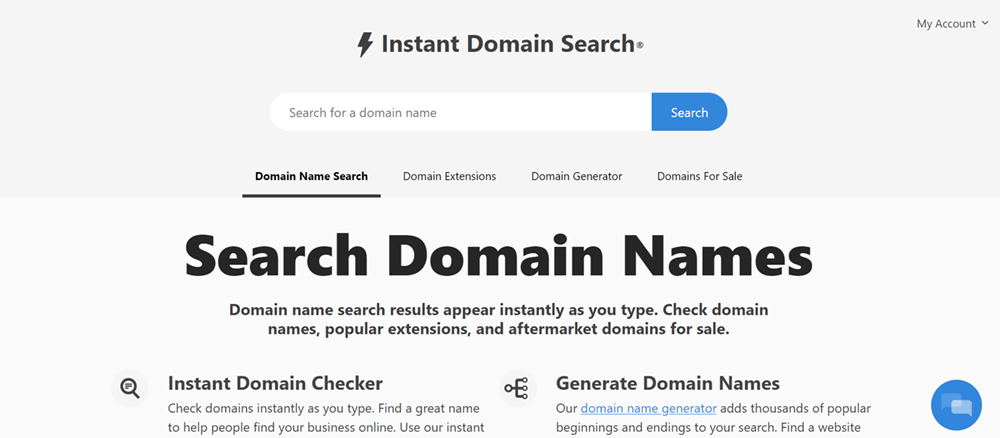Click the Instant Domain Checker heading
This screenshot has height=438, width=1000.
point(276,383)
